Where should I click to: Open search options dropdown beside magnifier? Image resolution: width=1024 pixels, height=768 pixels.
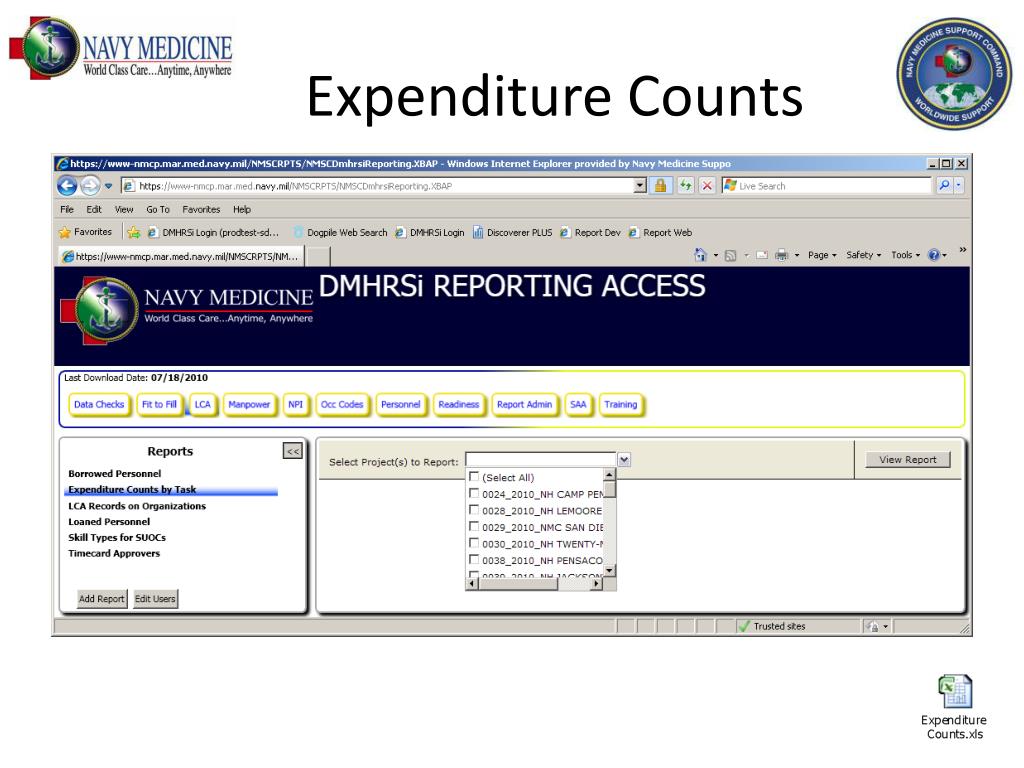coord(958,185)
